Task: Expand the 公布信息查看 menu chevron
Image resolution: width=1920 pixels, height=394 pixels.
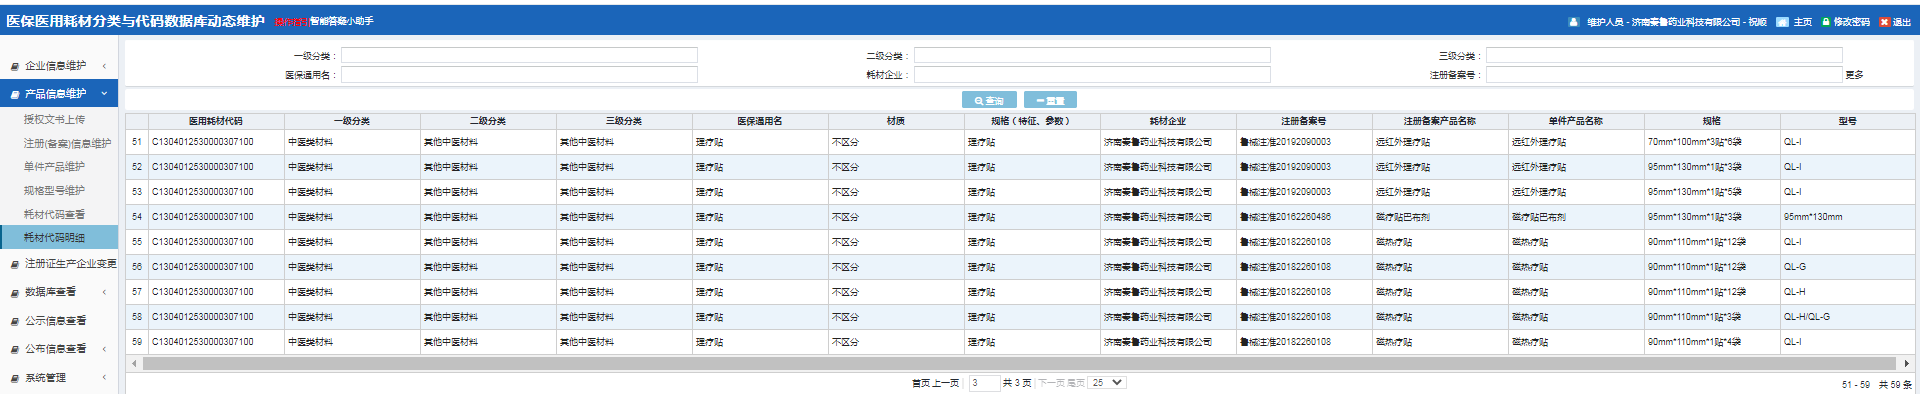Action: [x=104, y=350]
